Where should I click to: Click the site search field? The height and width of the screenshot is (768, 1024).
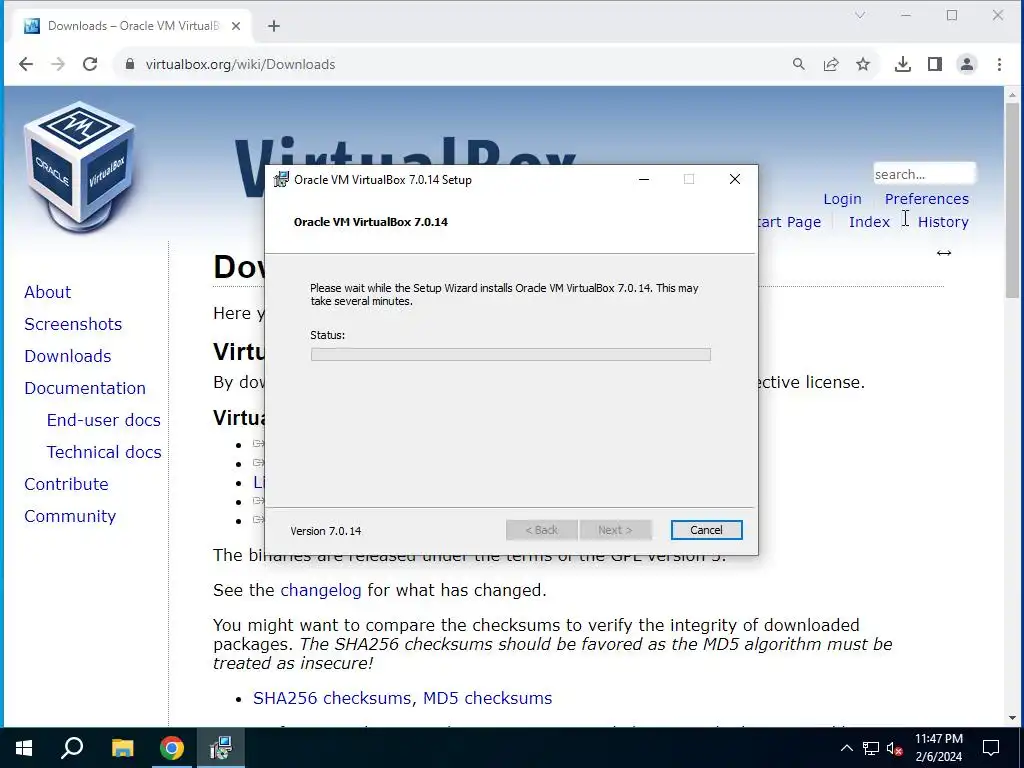[x=924, y=174]
